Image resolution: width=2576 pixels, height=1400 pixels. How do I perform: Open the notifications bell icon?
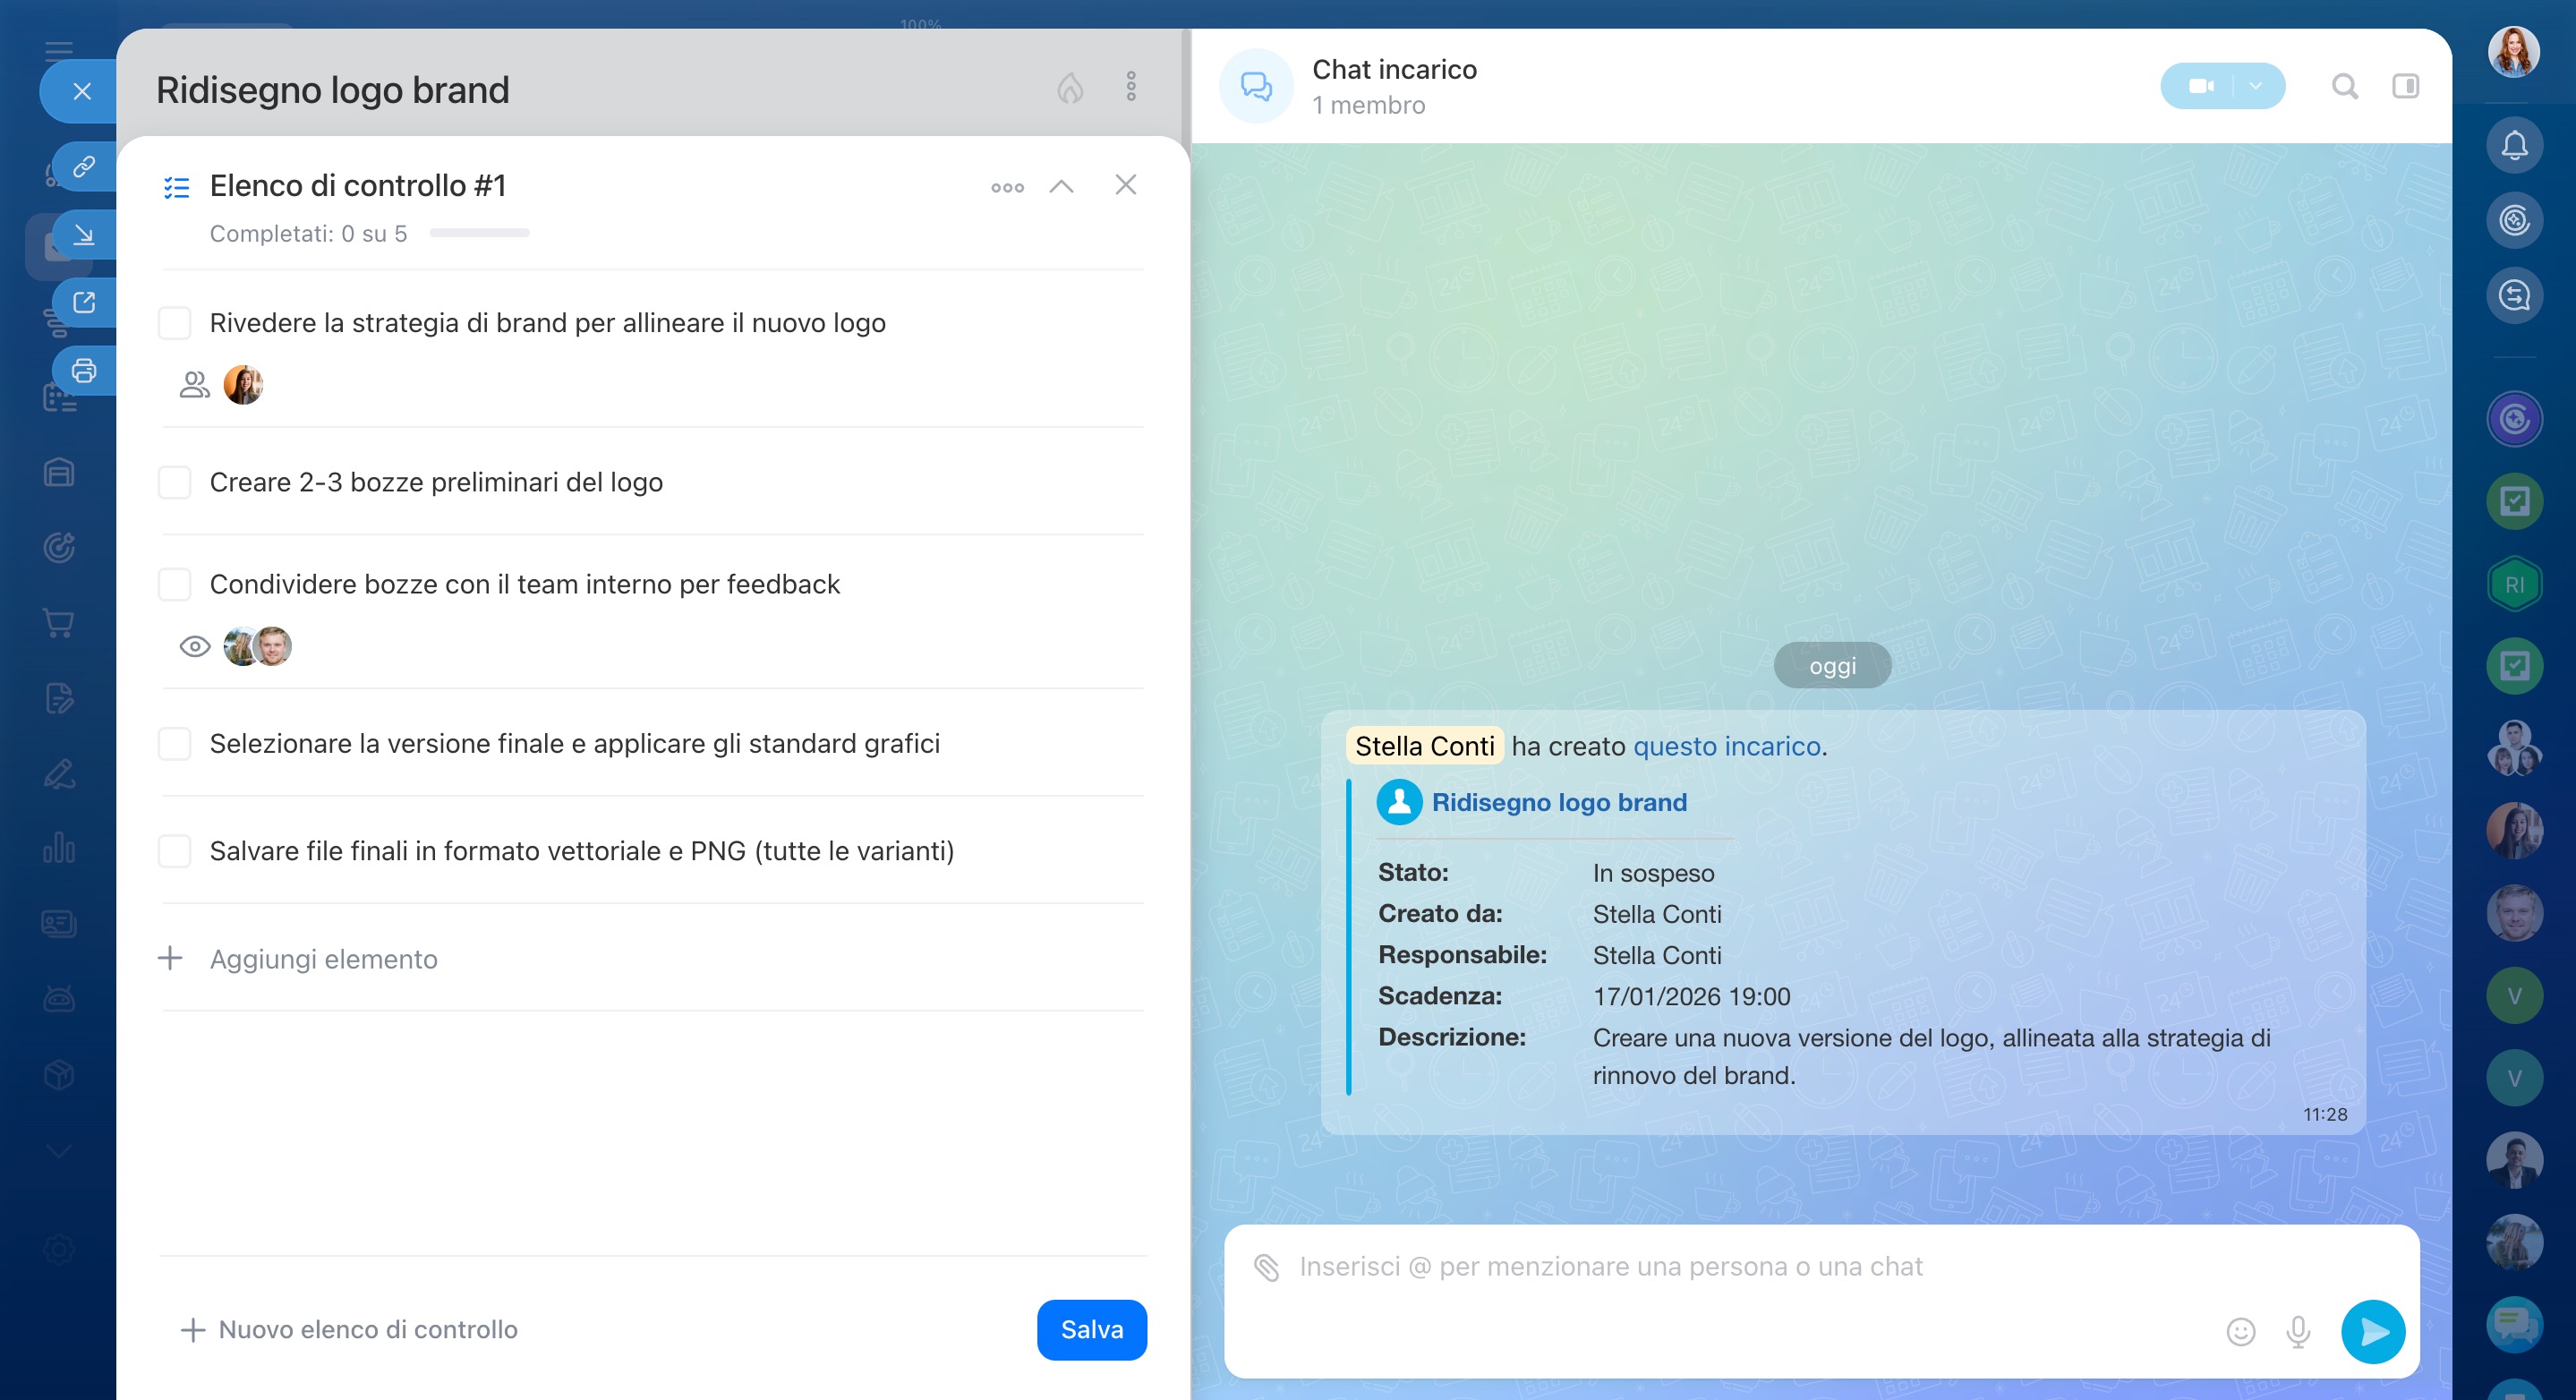tap(2514, 146)
